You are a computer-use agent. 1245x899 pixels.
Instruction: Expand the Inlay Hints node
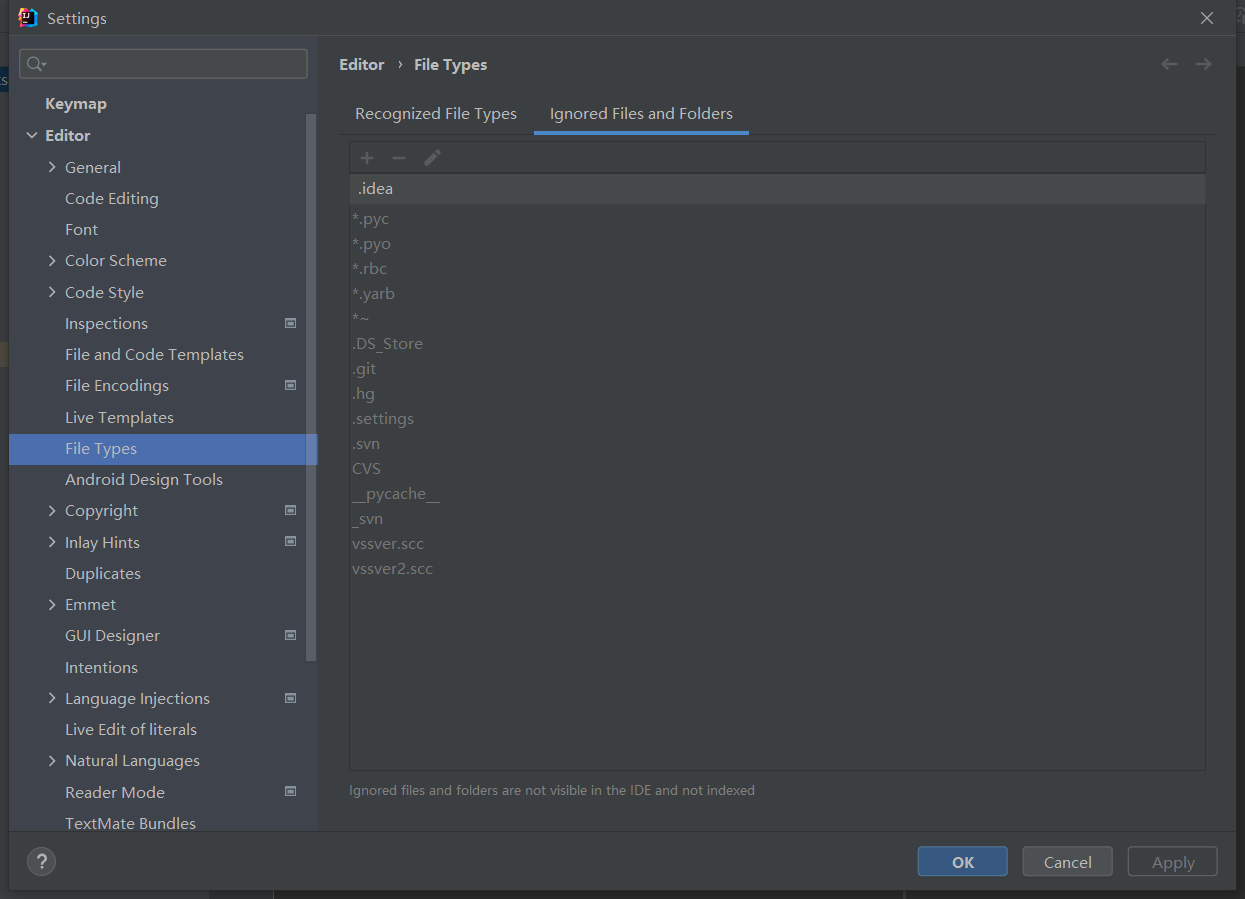pos(52,542)
